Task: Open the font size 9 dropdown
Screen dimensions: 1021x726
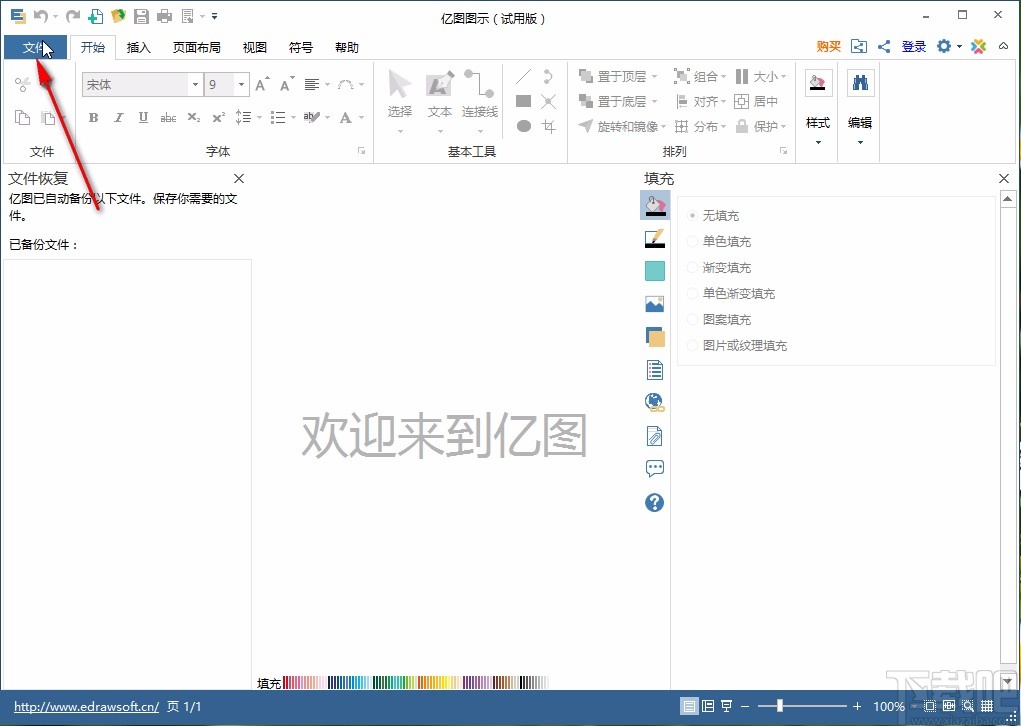Action: point(241,85)
